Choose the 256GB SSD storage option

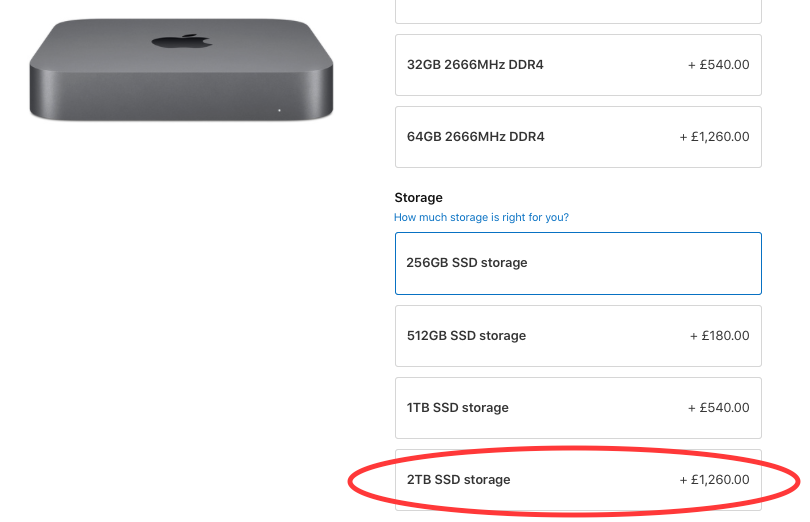tap(578, 264)
